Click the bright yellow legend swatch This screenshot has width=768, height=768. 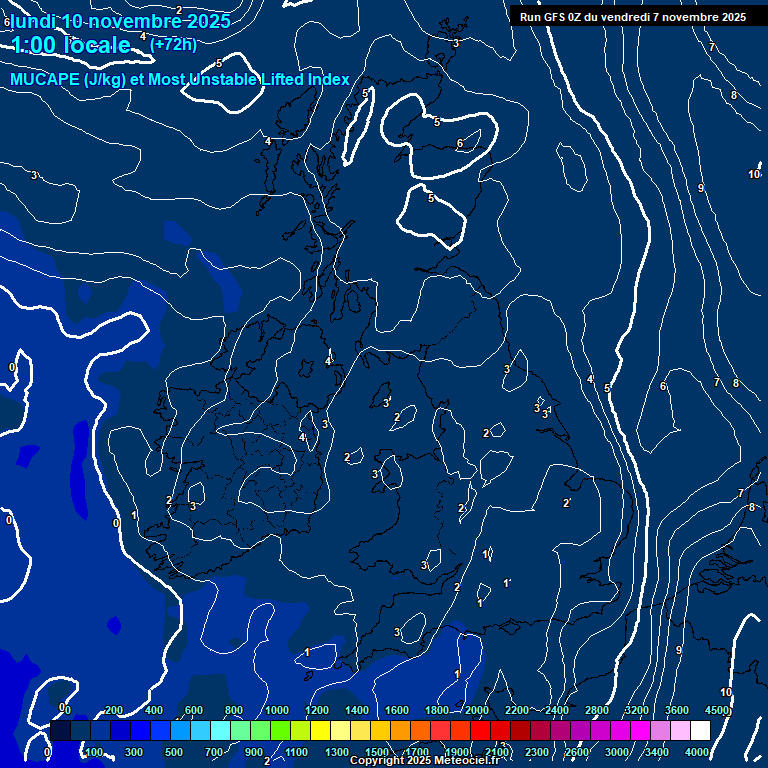click(320, 730)
